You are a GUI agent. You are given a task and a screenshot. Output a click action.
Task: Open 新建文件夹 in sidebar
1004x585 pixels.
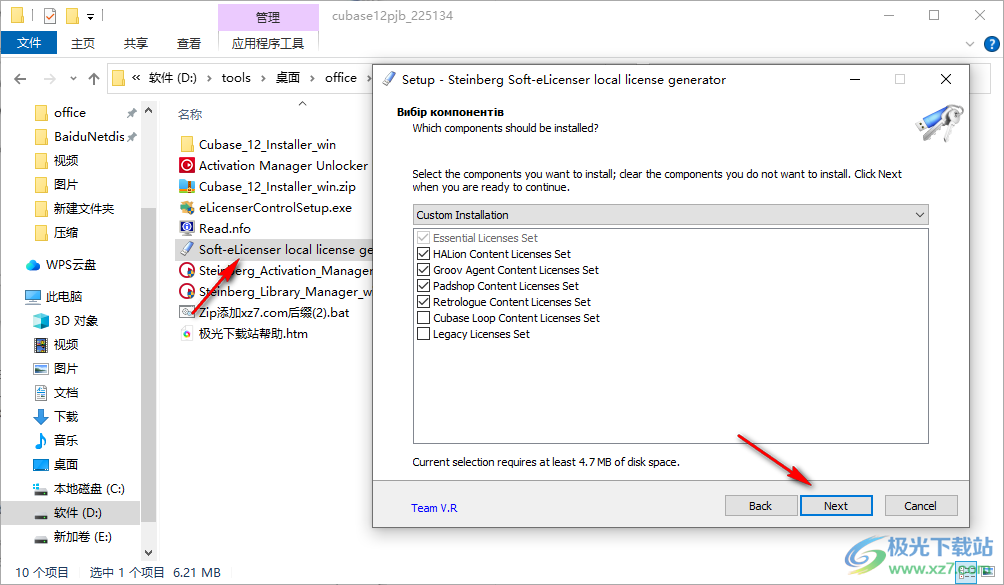click(x=84, y=209)
